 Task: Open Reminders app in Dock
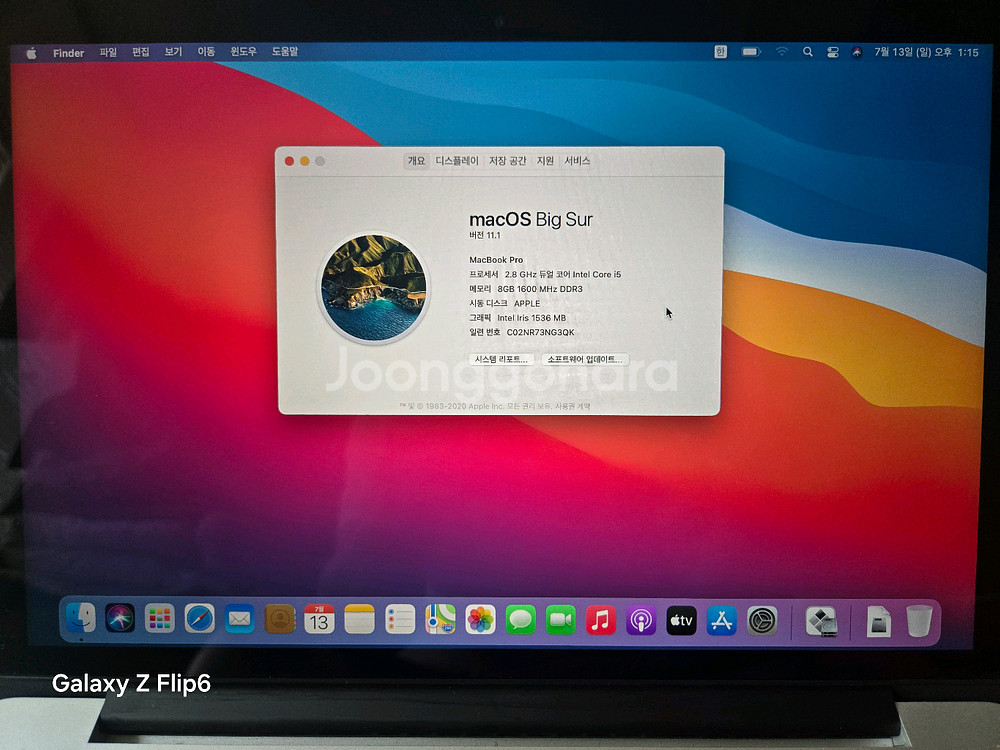(400, 619)
